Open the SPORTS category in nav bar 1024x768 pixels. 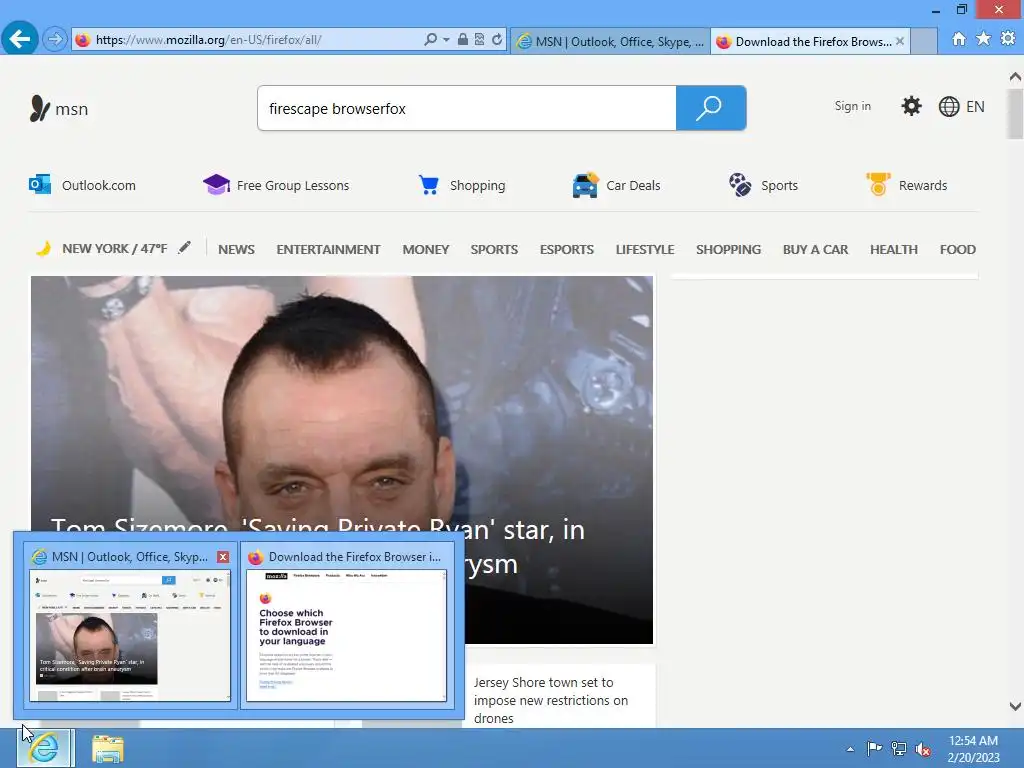pyautogui.click(x=494, y=249)
